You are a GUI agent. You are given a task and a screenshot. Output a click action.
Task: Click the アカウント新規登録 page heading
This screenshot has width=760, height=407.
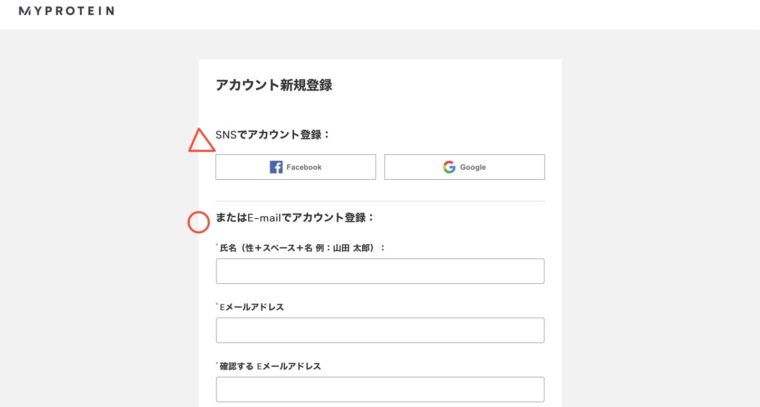[274, 85]
